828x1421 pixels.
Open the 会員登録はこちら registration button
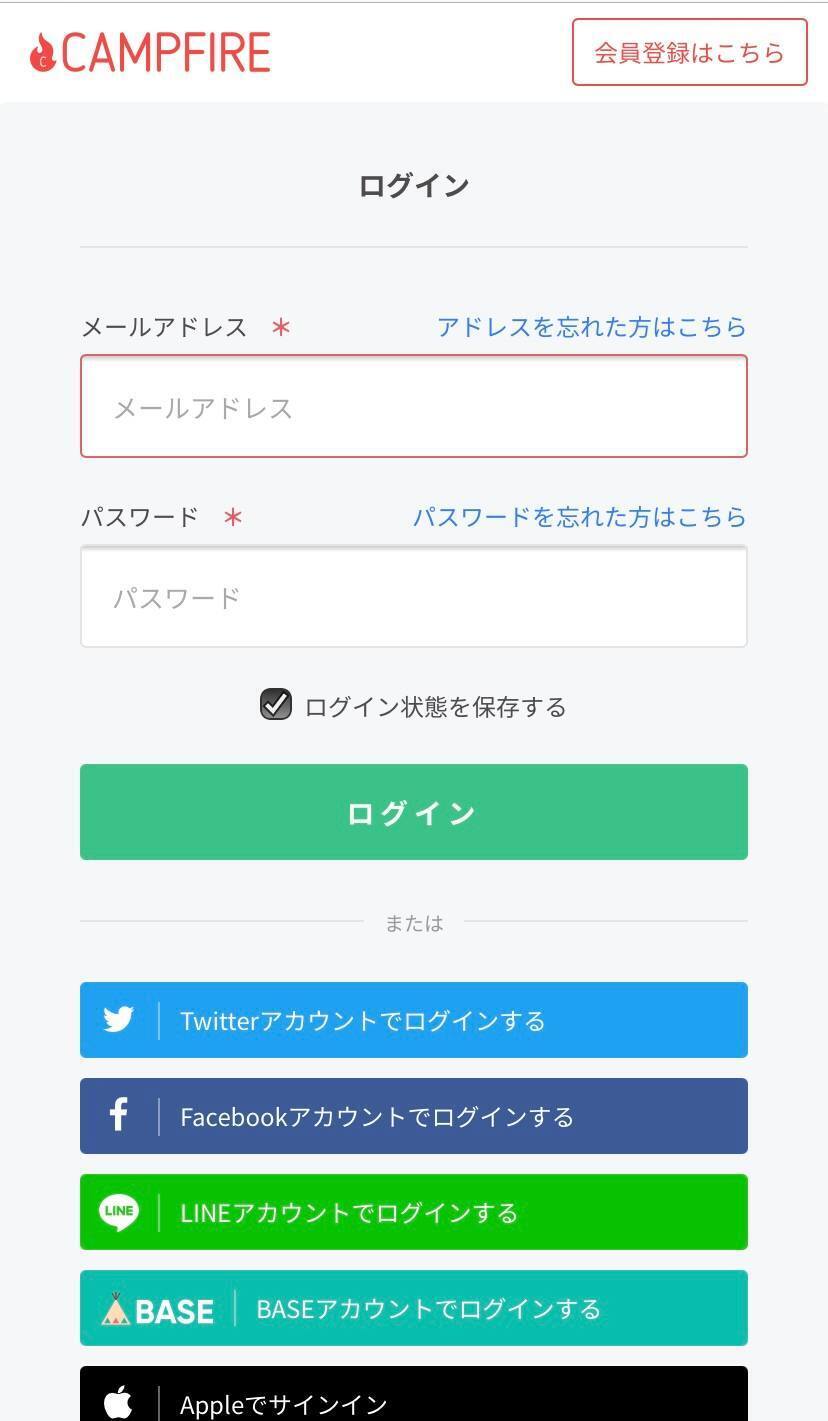click(689, 52)
